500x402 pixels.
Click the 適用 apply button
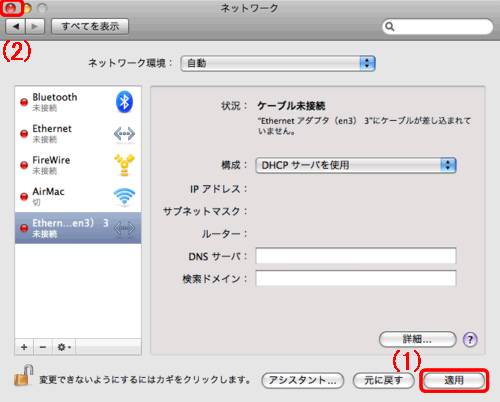[x=454, y=380]
